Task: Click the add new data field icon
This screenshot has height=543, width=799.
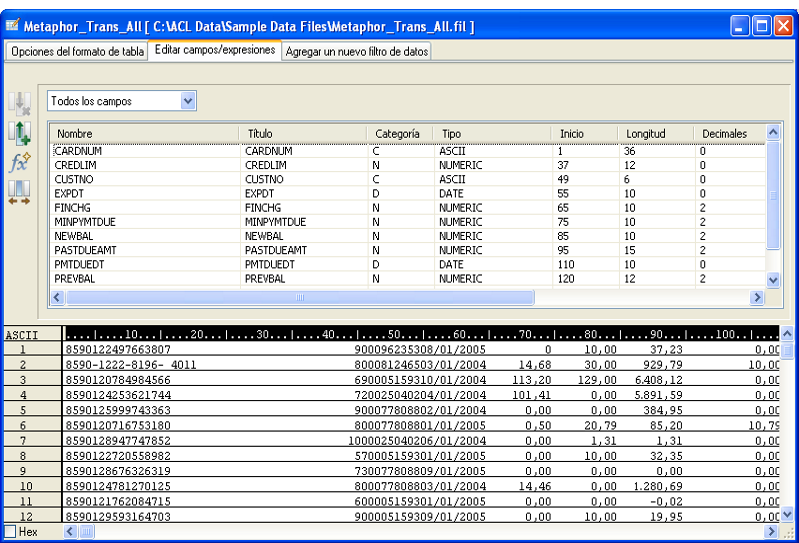Action: click(19, 131)
